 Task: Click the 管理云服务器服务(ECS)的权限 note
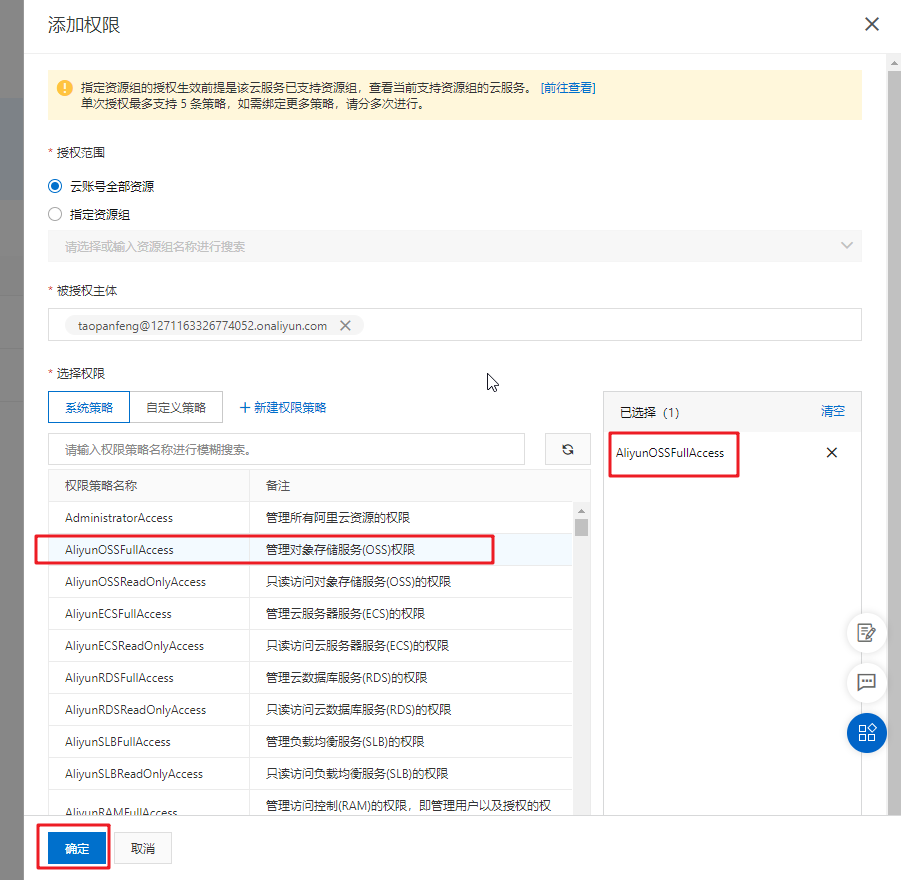coord(345,614)
